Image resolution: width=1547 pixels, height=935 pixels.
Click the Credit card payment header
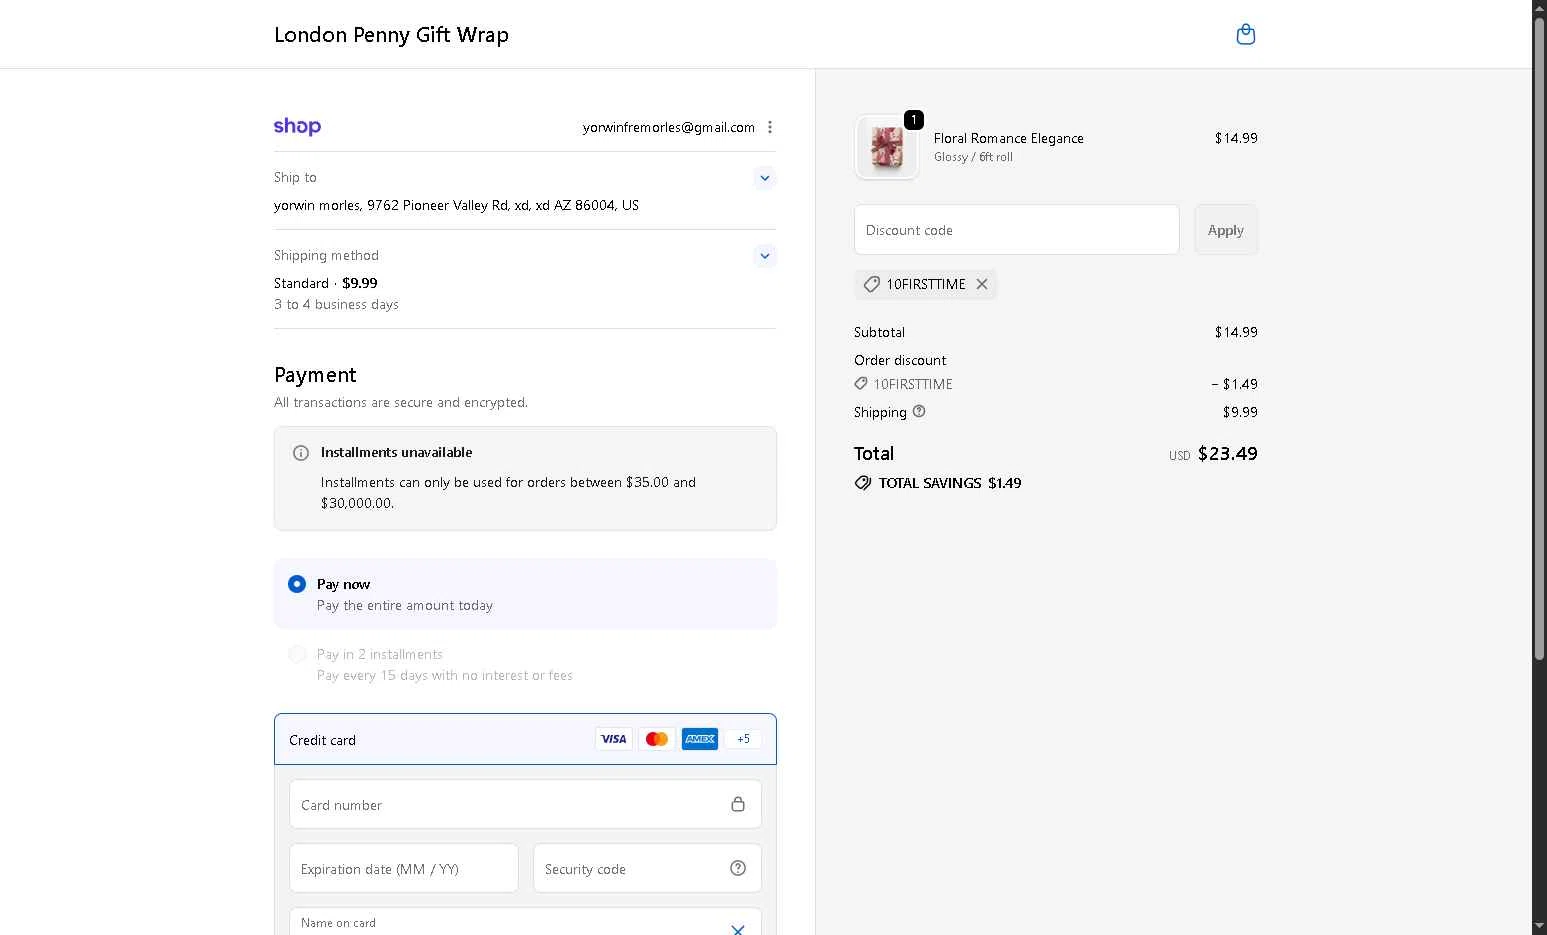point(525,739)
